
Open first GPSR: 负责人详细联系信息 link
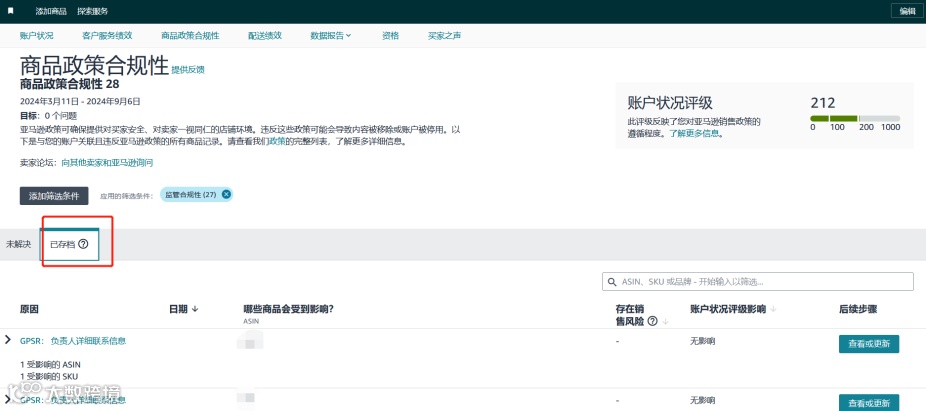coord(73,341)
